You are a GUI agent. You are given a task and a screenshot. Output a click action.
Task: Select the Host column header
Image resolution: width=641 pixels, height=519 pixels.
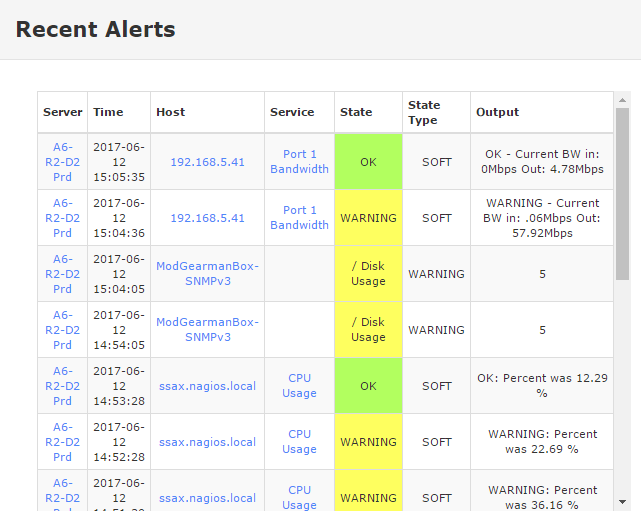(171, 113)
